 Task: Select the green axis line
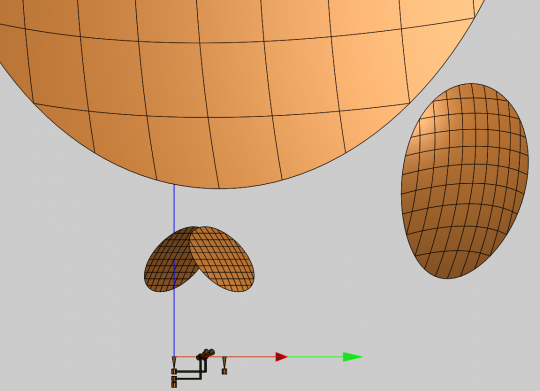315,357
